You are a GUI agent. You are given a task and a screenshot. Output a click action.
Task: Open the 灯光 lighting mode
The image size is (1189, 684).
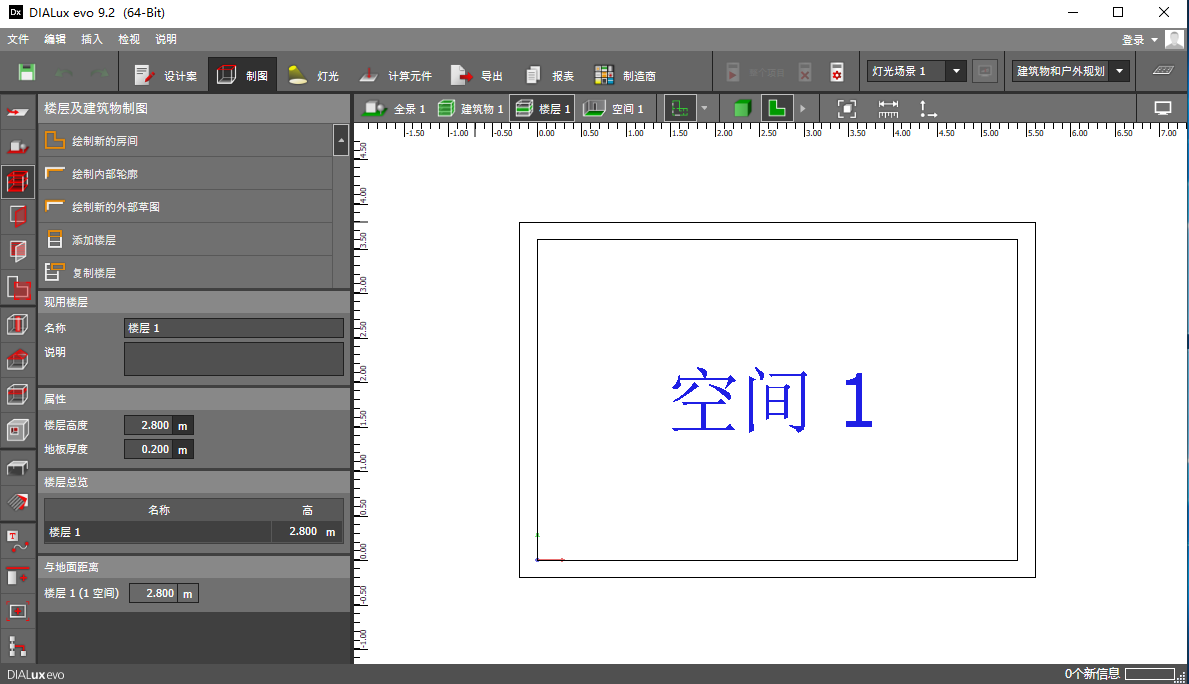coord(313,75)
